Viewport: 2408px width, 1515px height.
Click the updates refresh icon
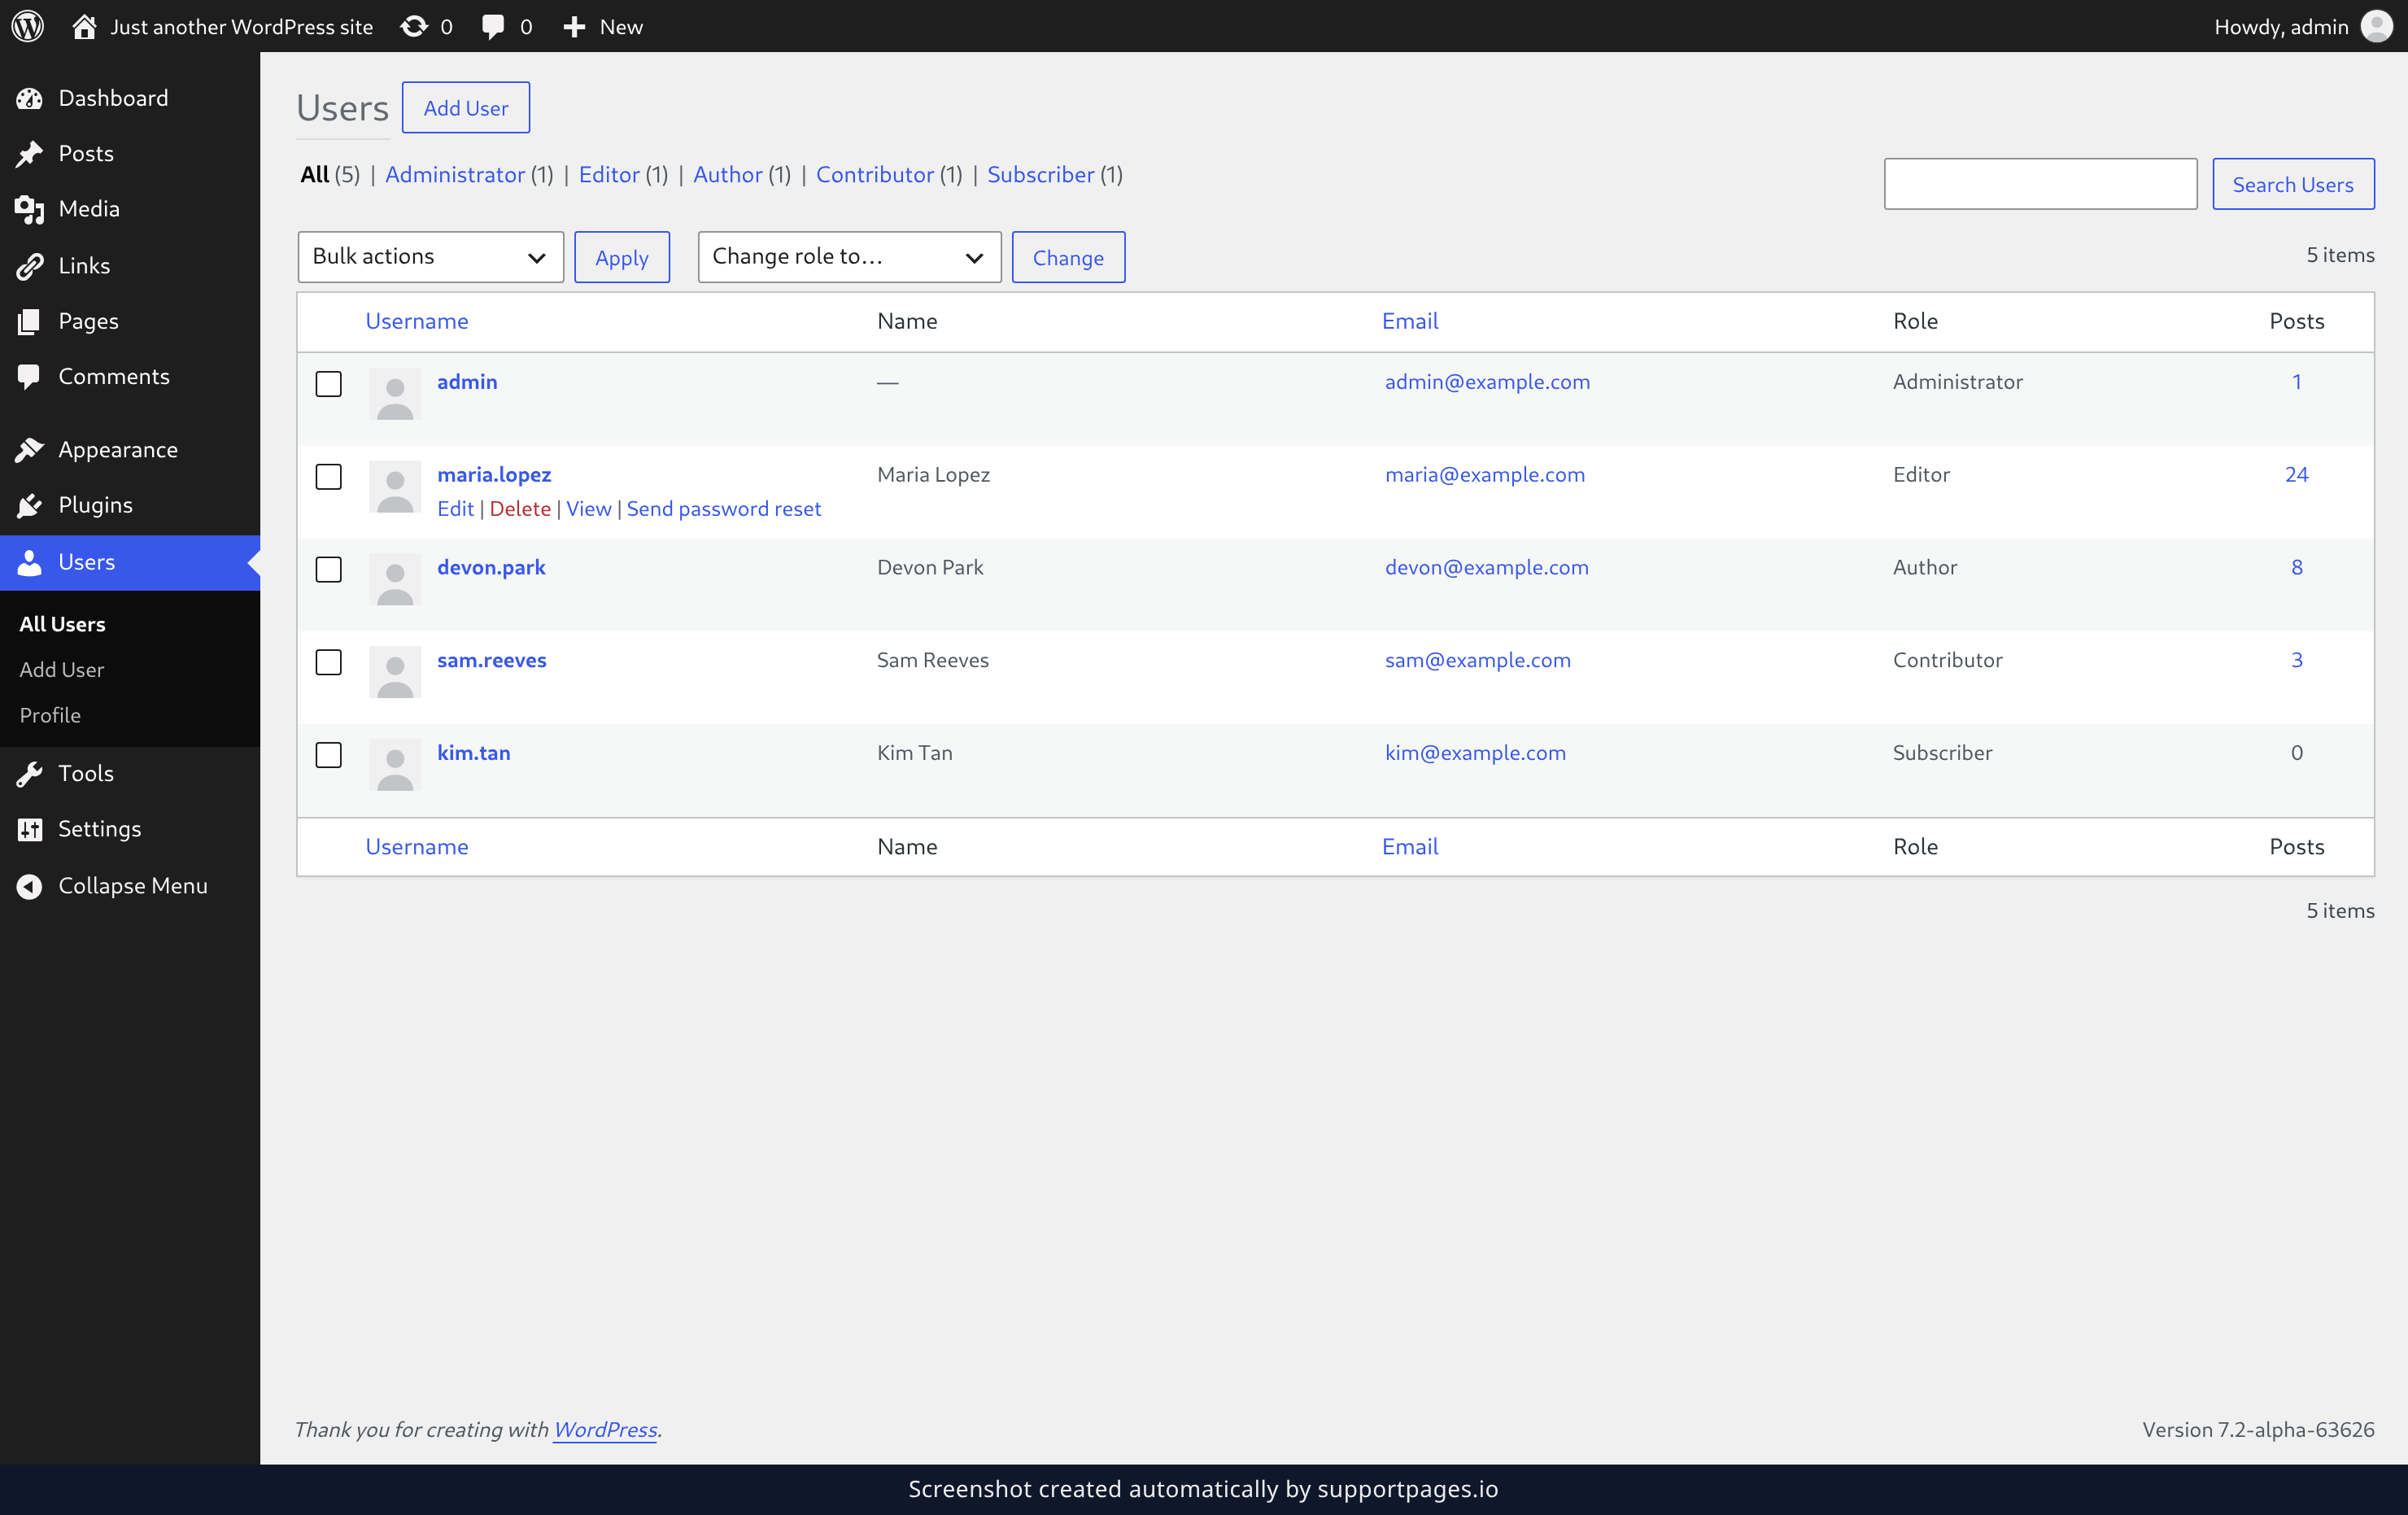pyautogui.click(x=413, y=26)
